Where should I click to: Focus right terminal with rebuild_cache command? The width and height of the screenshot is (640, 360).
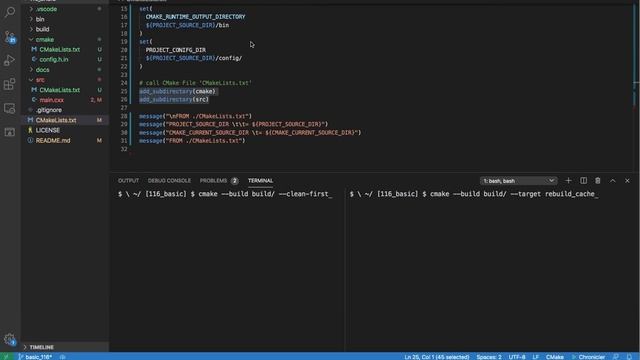pos(491,269)
